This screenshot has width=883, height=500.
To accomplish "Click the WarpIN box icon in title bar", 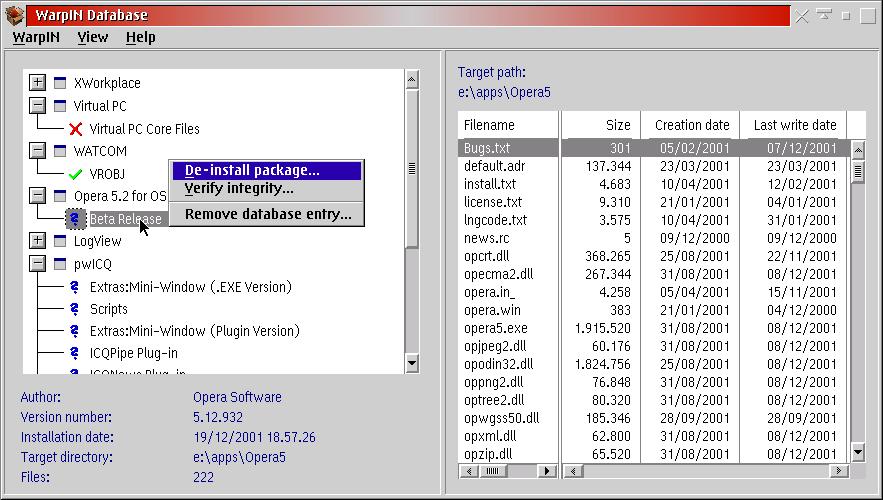I will (15, 15).
